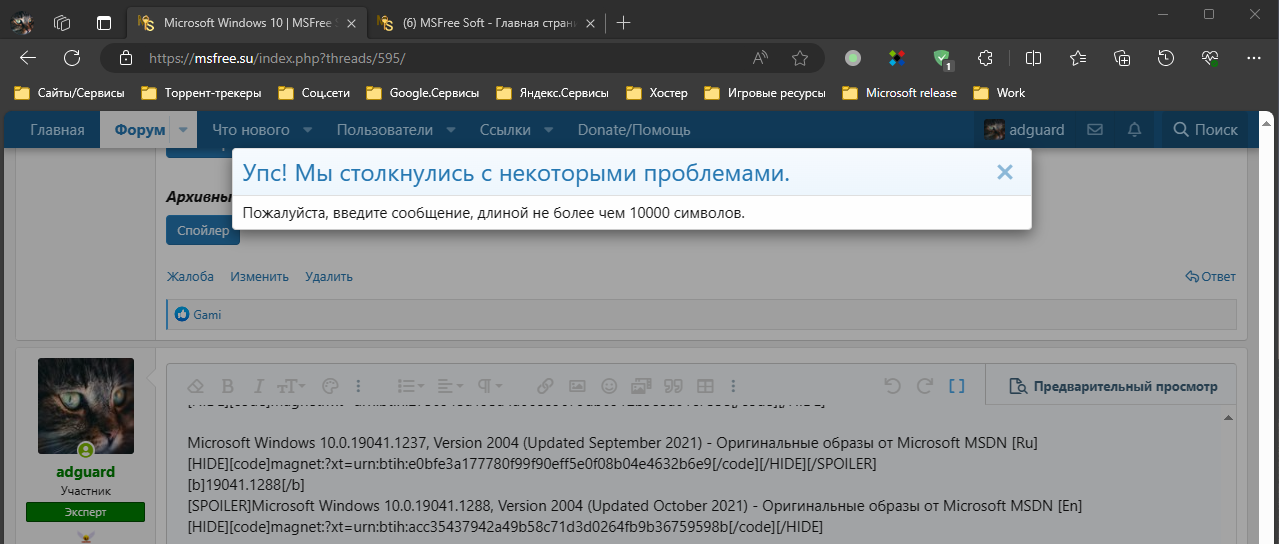The image size is (1279, 544).
Task: Expand the paragraph format dropdown
Action: pos(489,386)
